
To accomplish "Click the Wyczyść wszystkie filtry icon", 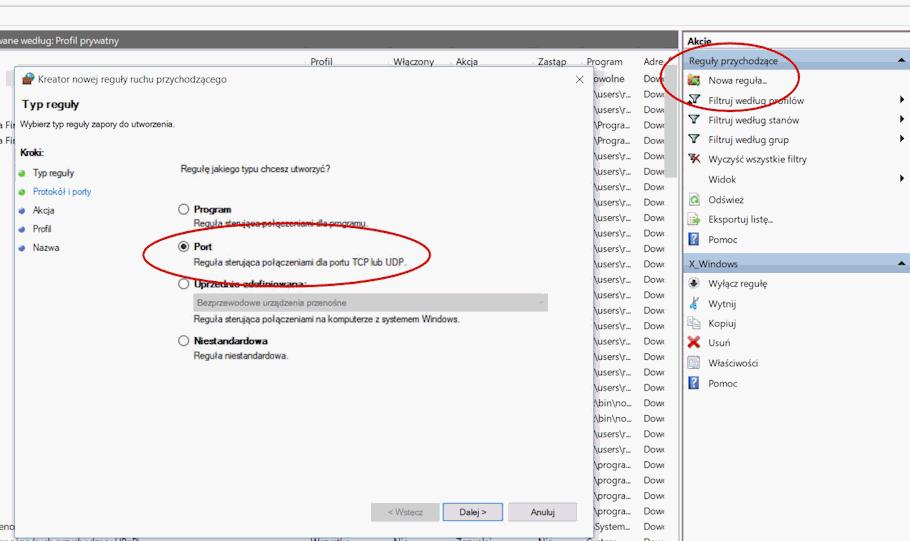I will 694,159.
